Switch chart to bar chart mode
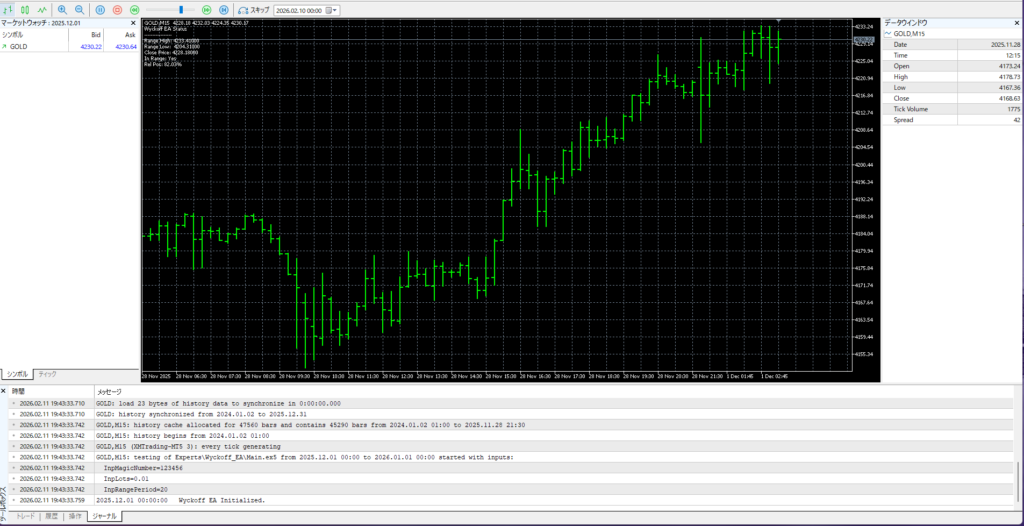Viewport: 1024px width, 526px height. [9, 9]
